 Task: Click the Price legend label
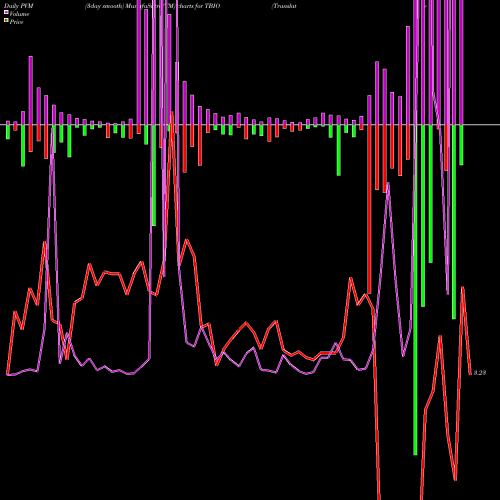(16, 22)
